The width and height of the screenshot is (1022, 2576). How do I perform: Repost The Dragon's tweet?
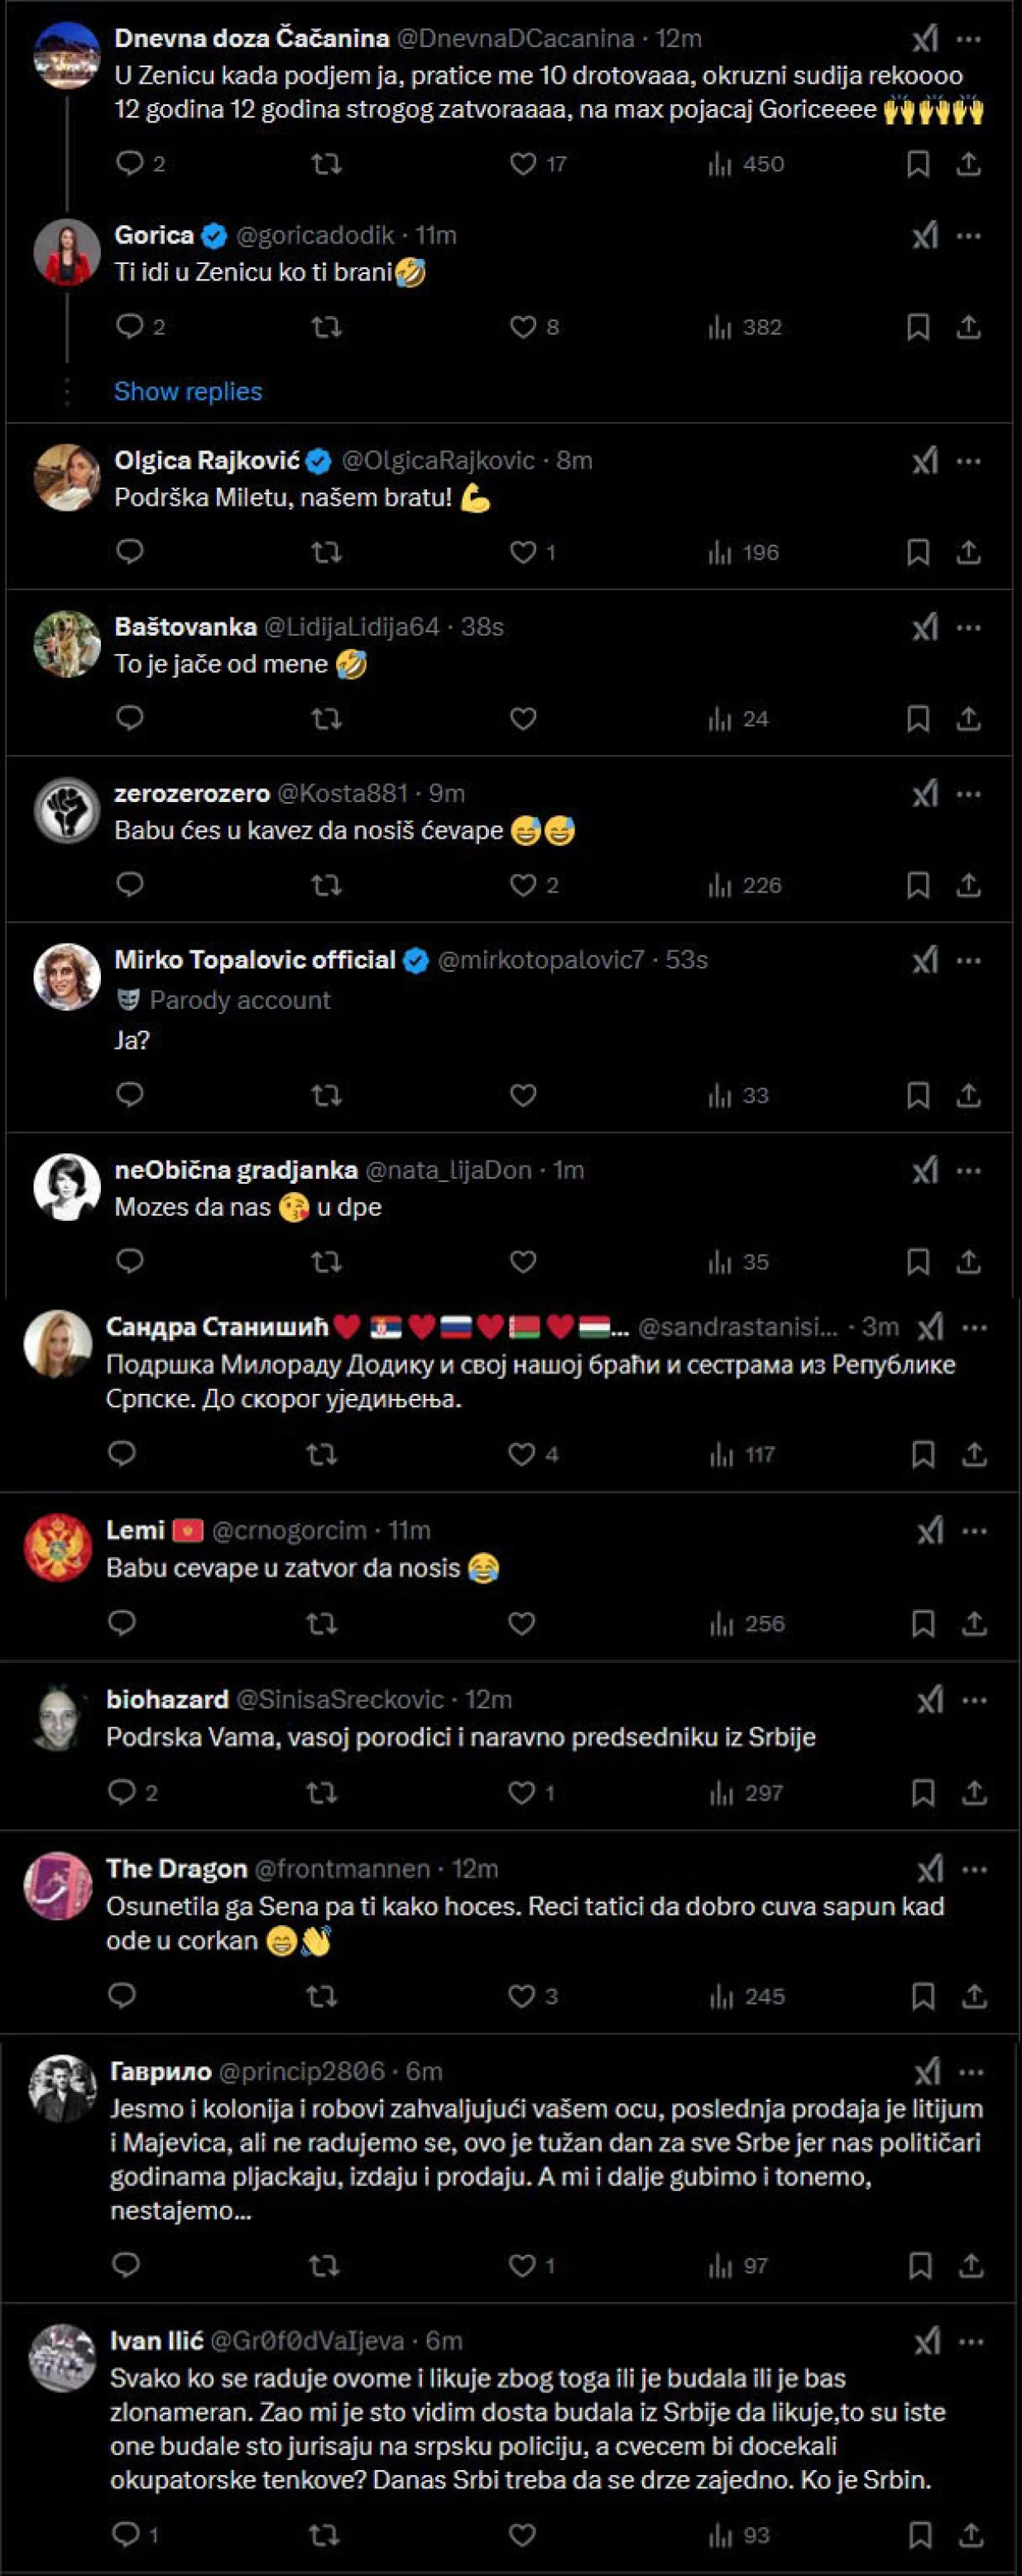pyautogui.click(x=321, y=1996)
